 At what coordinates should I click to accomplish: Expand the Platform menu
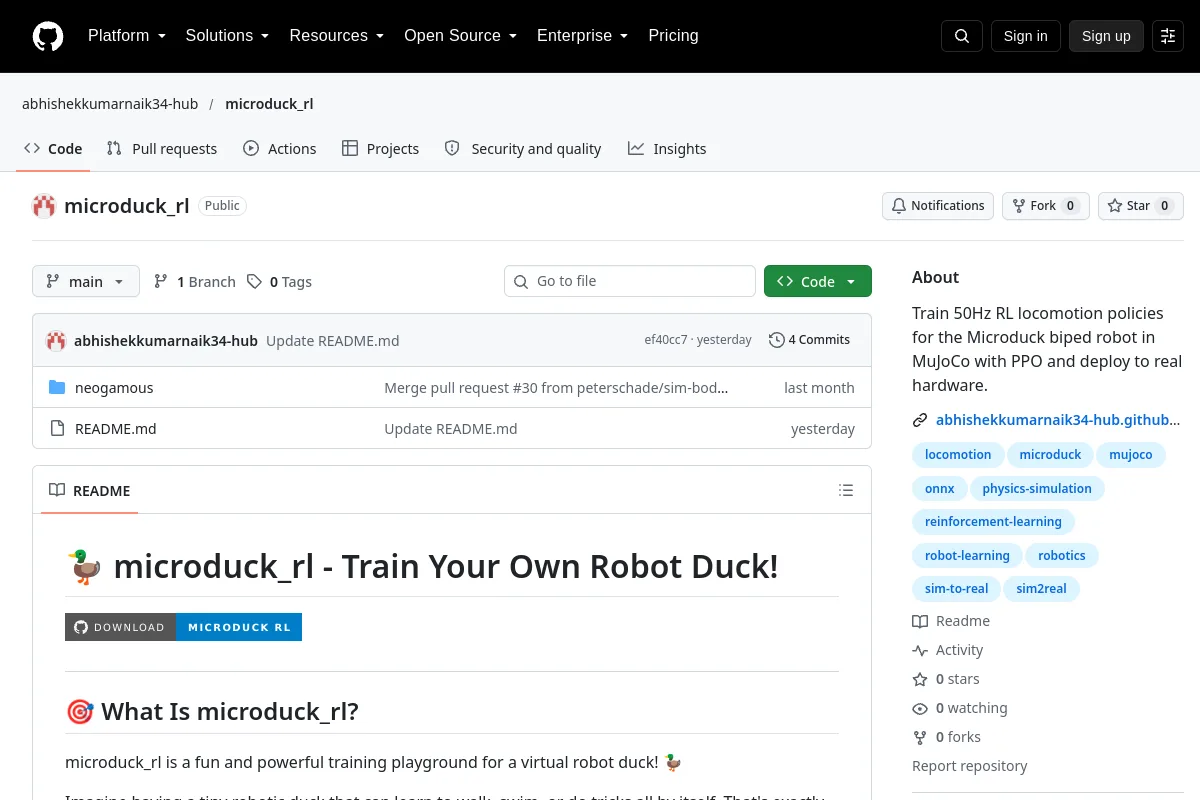(126, 36)
